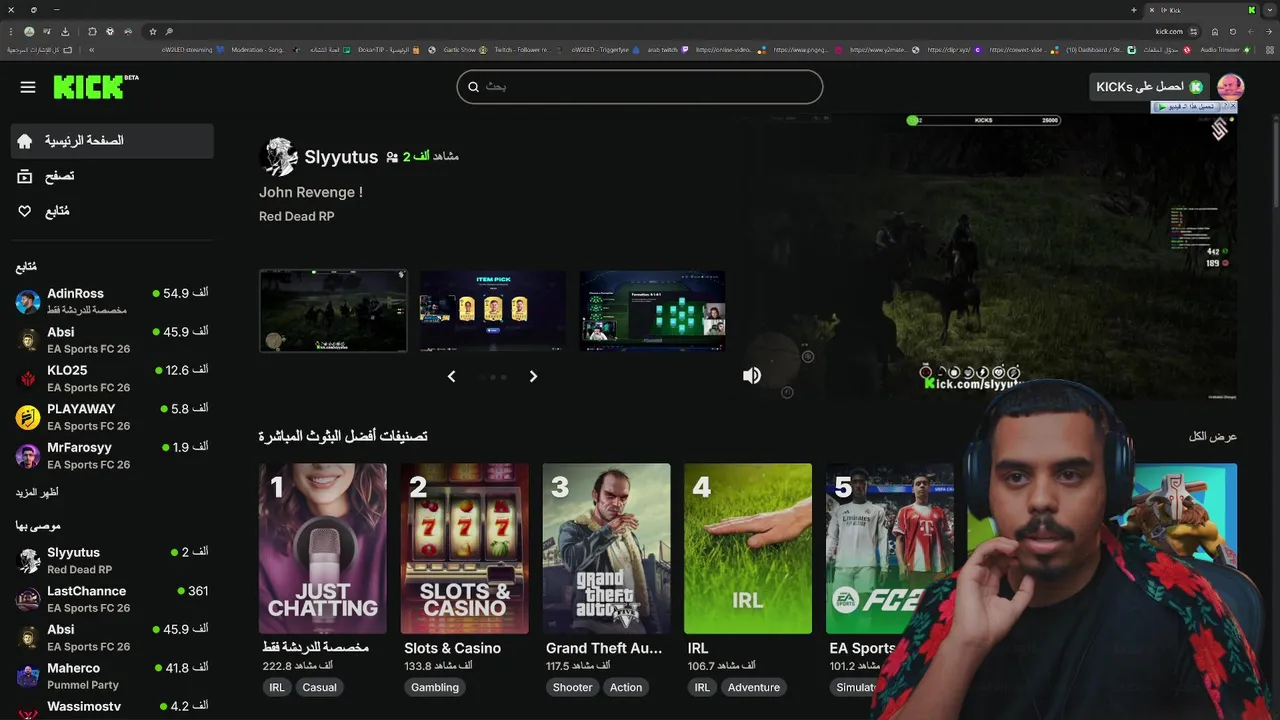Image resolution: width=1280 pixels, height=720 pixels.
Task: Click the browser profile avatar icon
Action: pyautogui.click(x=29, y=31)
